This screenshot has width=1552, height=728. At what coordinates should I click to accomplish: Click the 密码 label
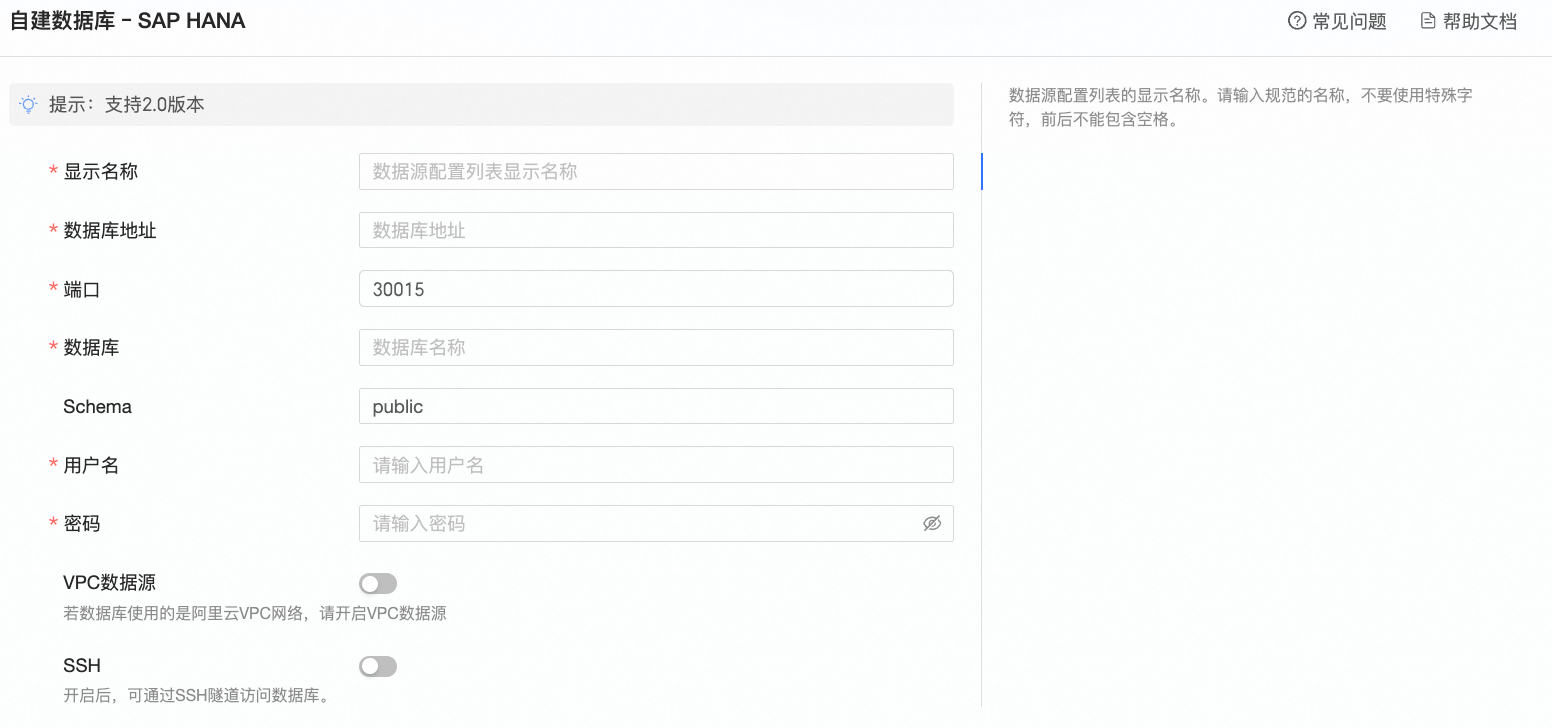pos(82,523)
